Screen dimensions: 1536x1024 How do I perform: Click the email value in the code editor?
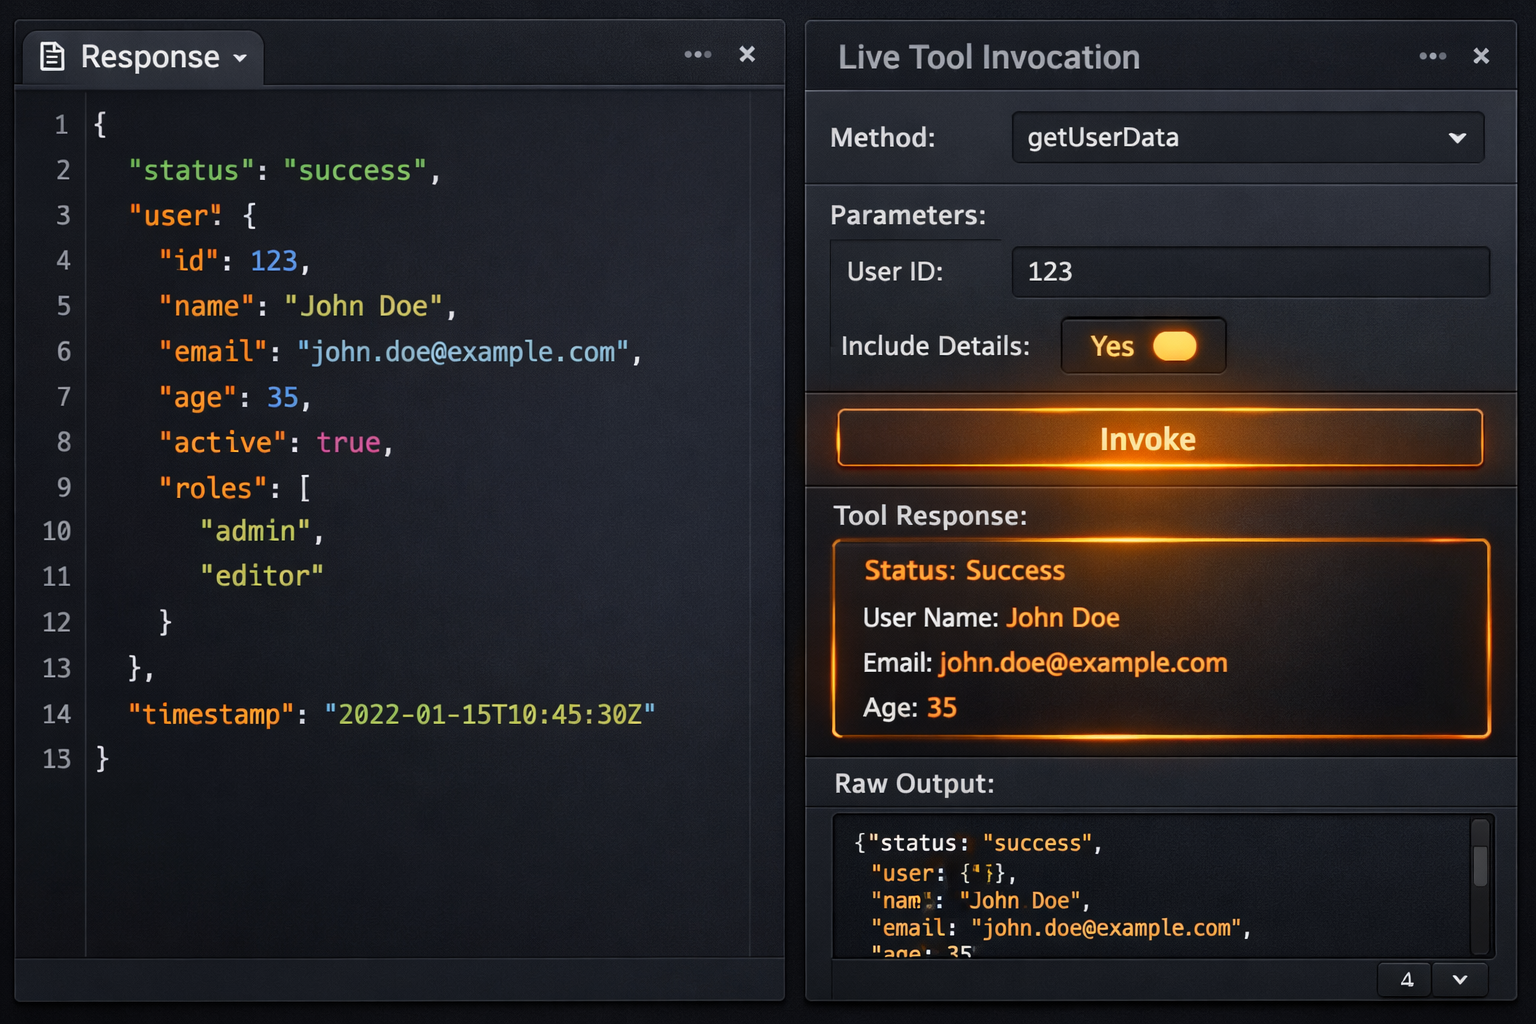point(462,352)
